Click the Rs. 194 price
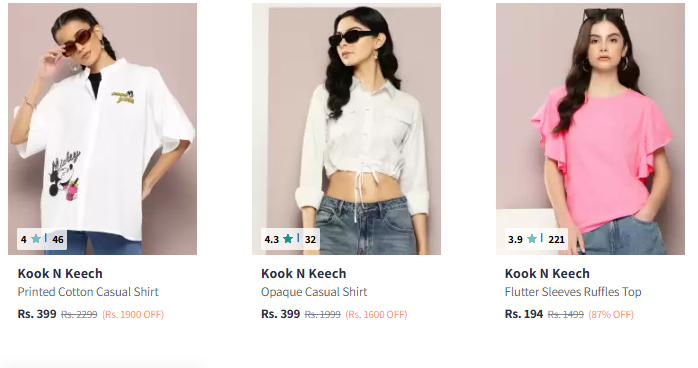This screenshot has height=368, width=698. [524, 314]
